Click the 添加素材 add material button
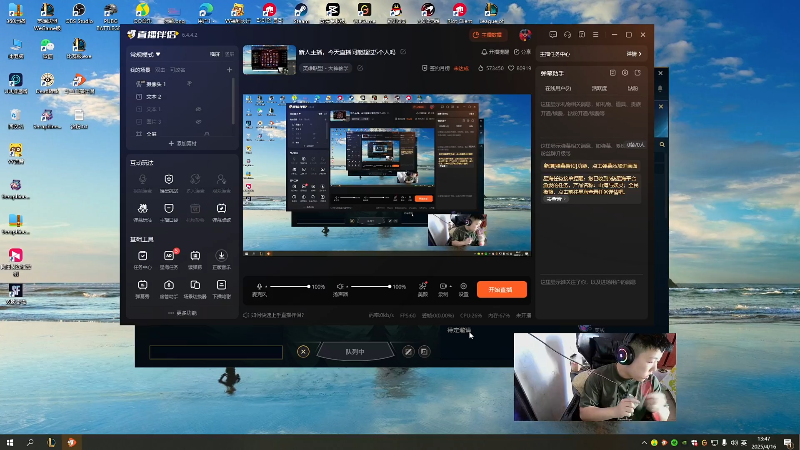 coord(183,143)
